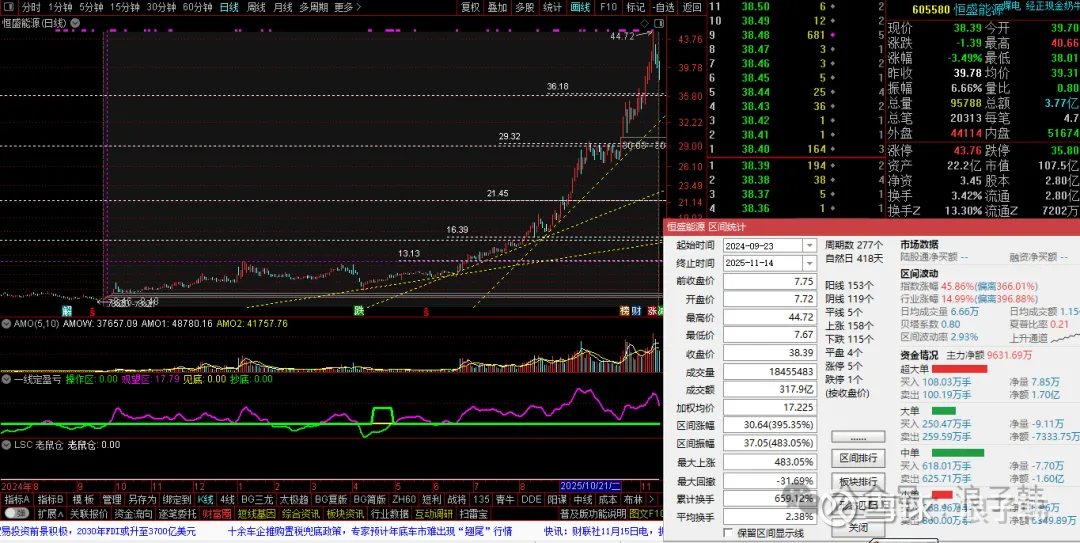Click the 管理 manage button

[x=112, y=500]
